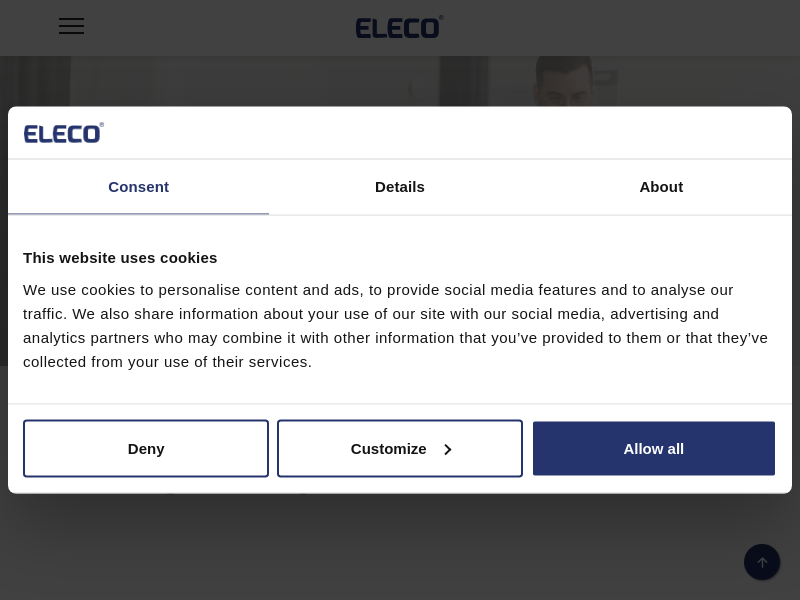Click the registered mark on dialog ELECO logo

101,125
